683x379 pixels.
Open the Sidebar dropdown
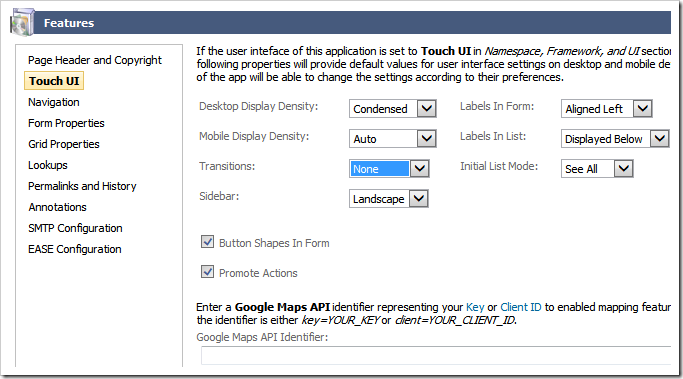389,199
